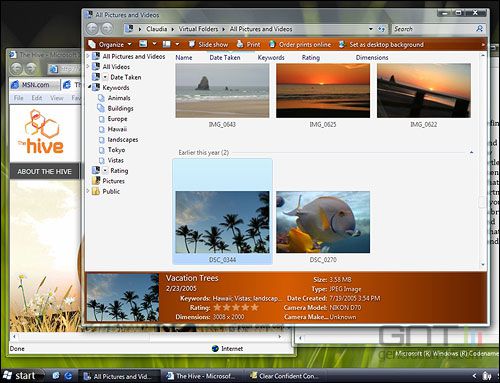The height and width of the screenshot is (383, 500).
Task: Click Order prints online
Action: point(300,44)
